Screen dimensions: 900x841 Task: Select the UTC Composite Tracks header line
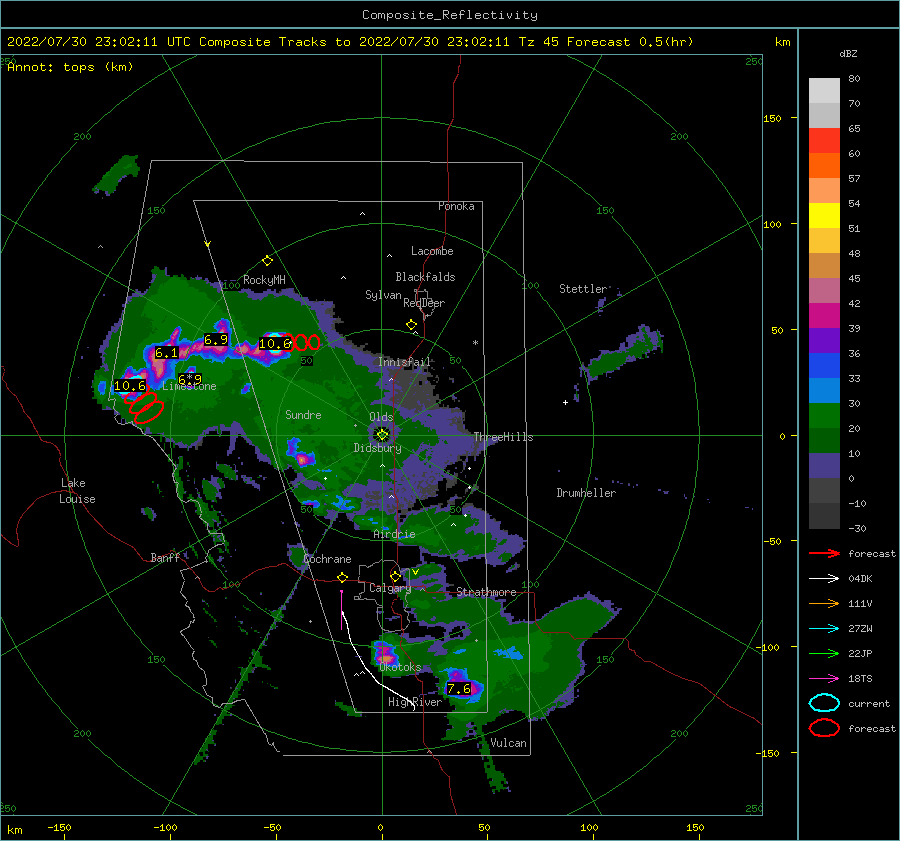pos(350,42)
